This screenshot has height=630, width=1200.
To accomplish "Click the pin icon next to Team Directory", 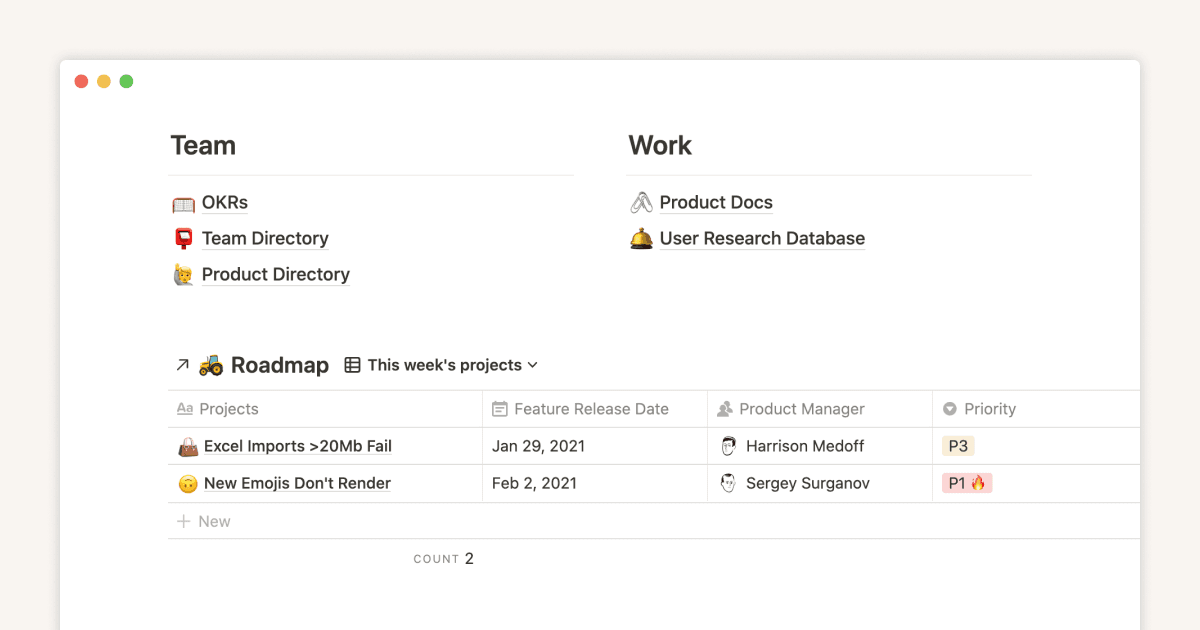I will click(x=183, y=238).
